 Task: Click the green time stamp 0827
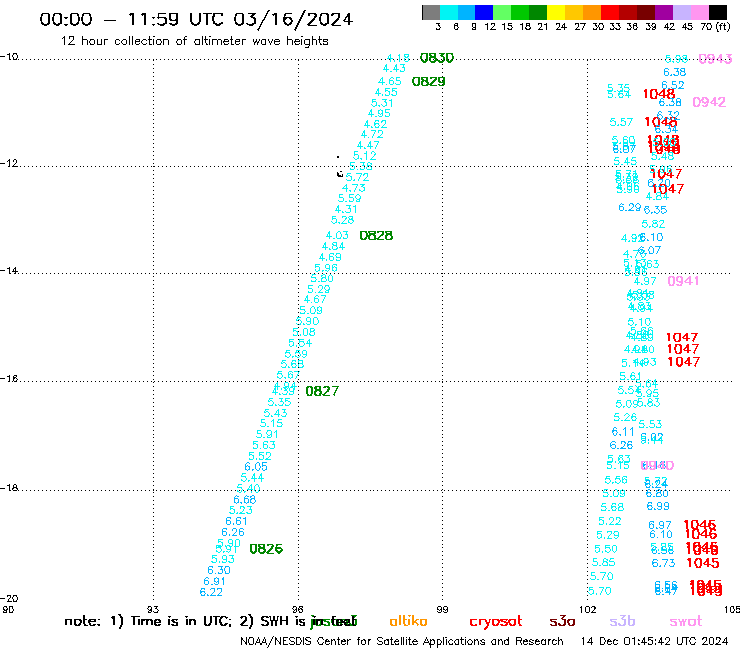[x=322, y=391]
